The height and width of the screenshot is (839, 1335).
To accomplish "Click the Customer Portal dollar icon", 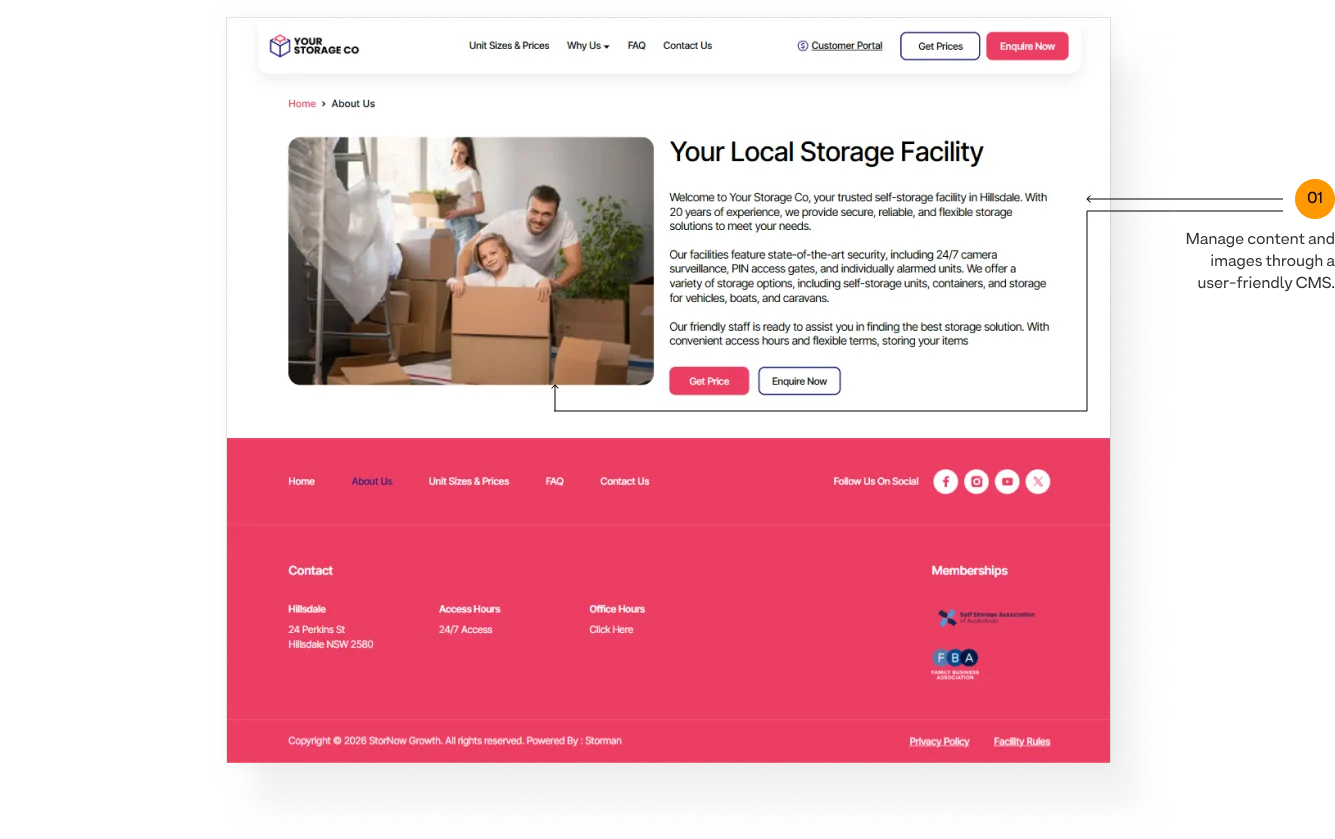I will (802, 46).
